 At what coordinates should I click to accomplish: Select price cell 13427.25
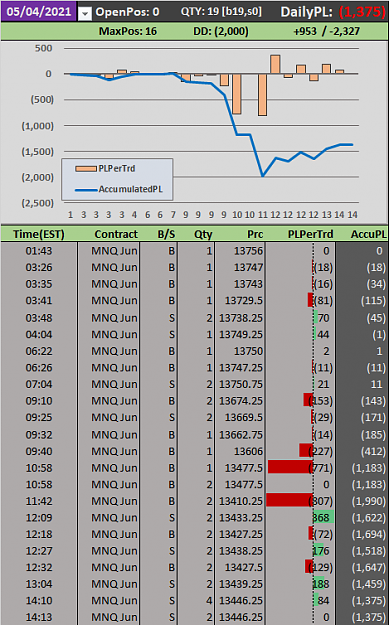240,534
